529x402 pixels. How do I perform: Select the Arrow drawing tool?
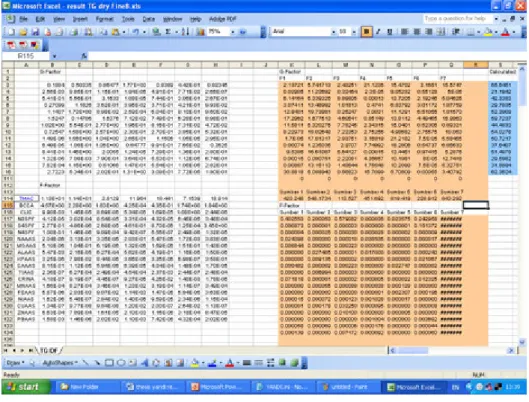(97, 363)
